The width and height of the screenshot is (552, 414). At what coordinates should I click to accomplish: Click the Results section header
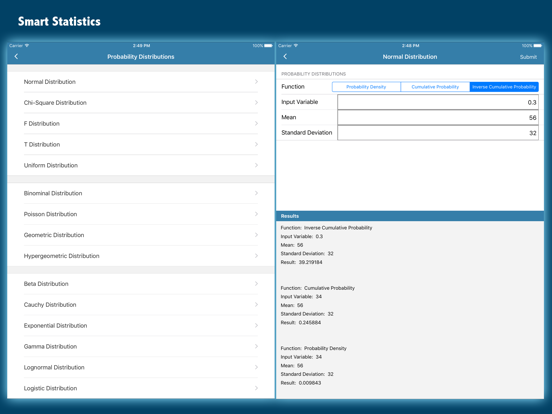(410, 216)
